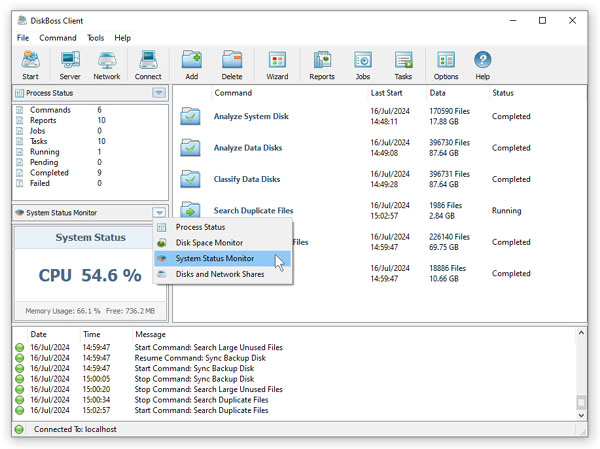
Task: Sort by the Status column header
Action: 503,93
